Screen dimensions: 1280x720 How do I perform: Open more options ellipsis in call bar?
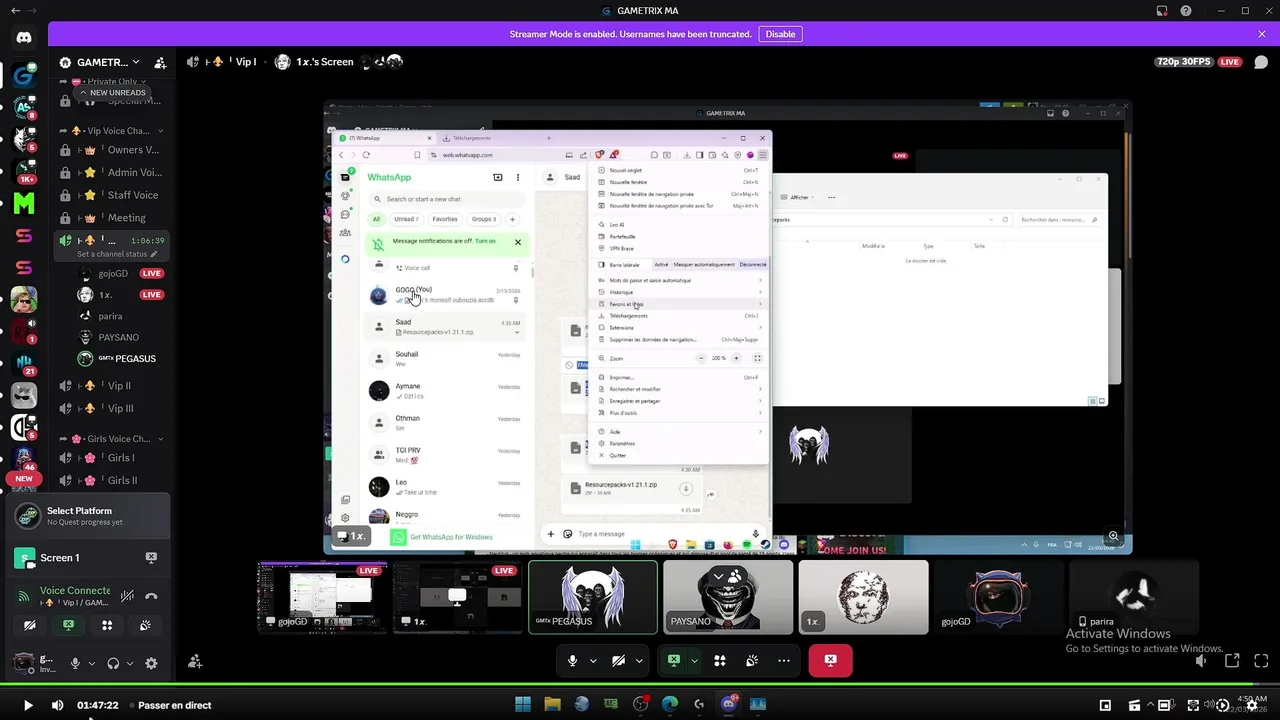(784, 660)
